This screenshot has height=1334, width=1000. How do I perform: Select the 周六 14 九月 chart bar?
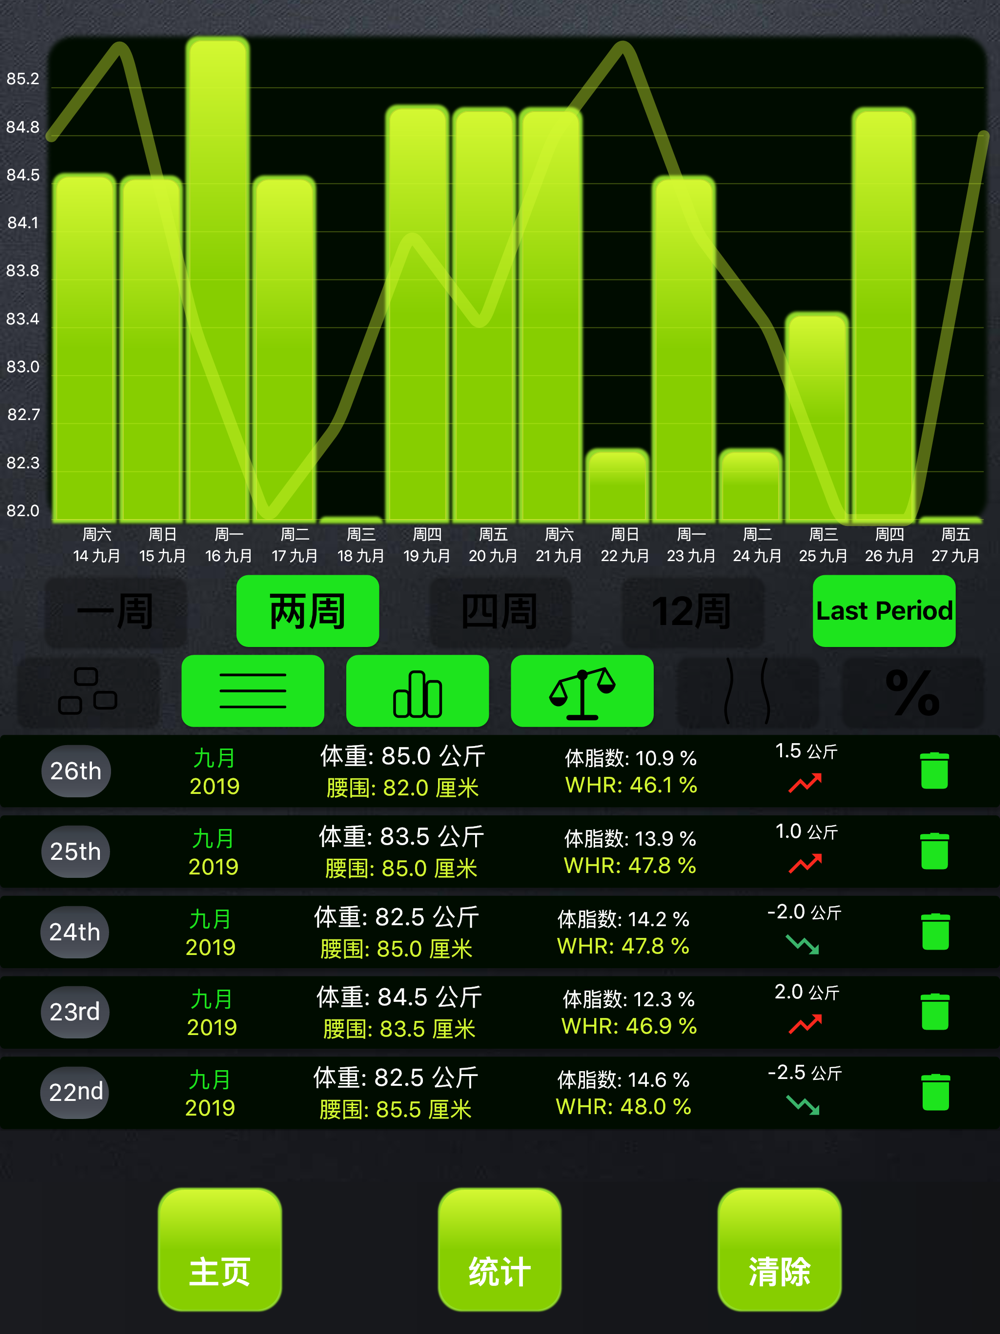(x=85, y=347)
